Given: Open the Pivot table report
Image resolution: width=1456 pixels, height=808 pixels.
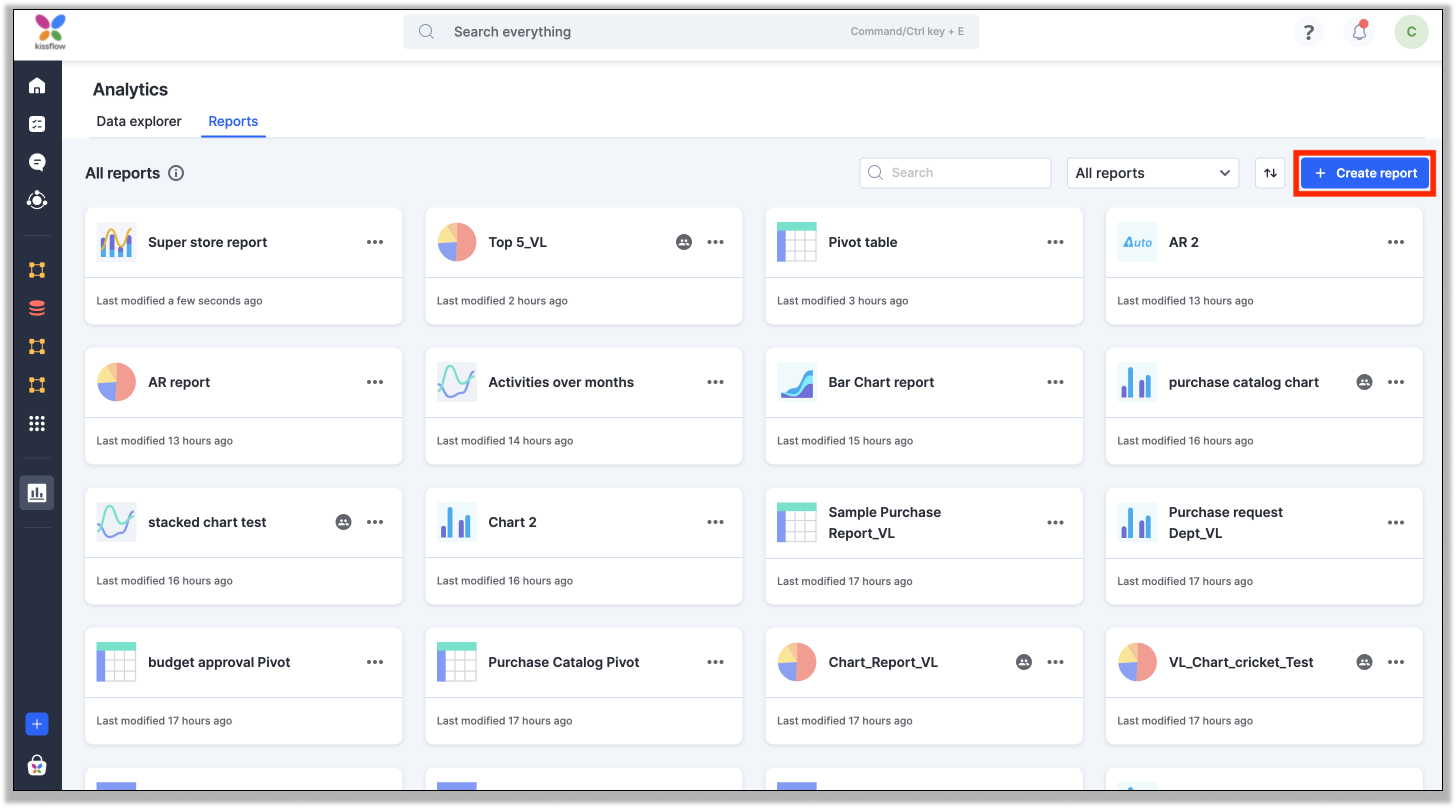Looking at the screenshot, I should pyautogui.click(x=863, y=242).
